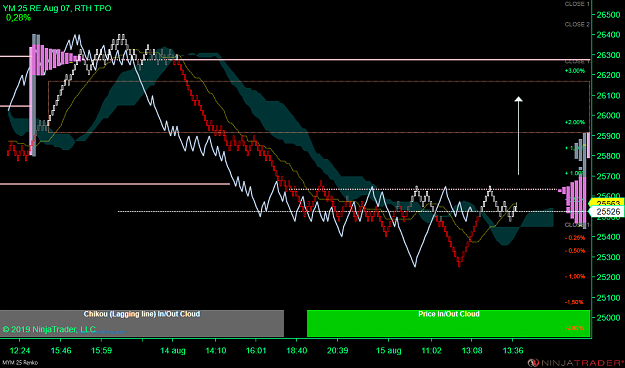The image size is (625, 368).
Task: Select 26100 on the price scale
Action: coord(608,96)
